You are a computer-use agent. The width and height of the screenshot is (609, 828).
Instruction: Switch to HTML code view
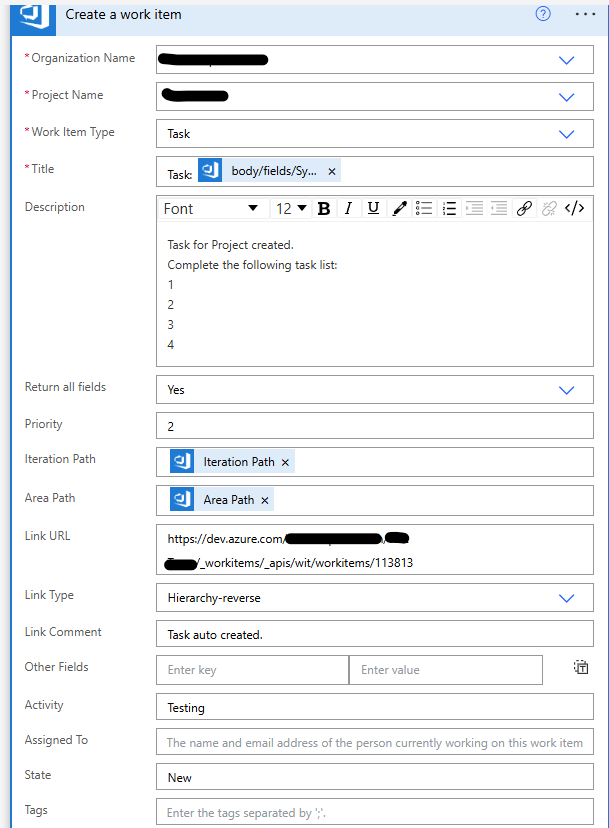click(x=574, y=209)
